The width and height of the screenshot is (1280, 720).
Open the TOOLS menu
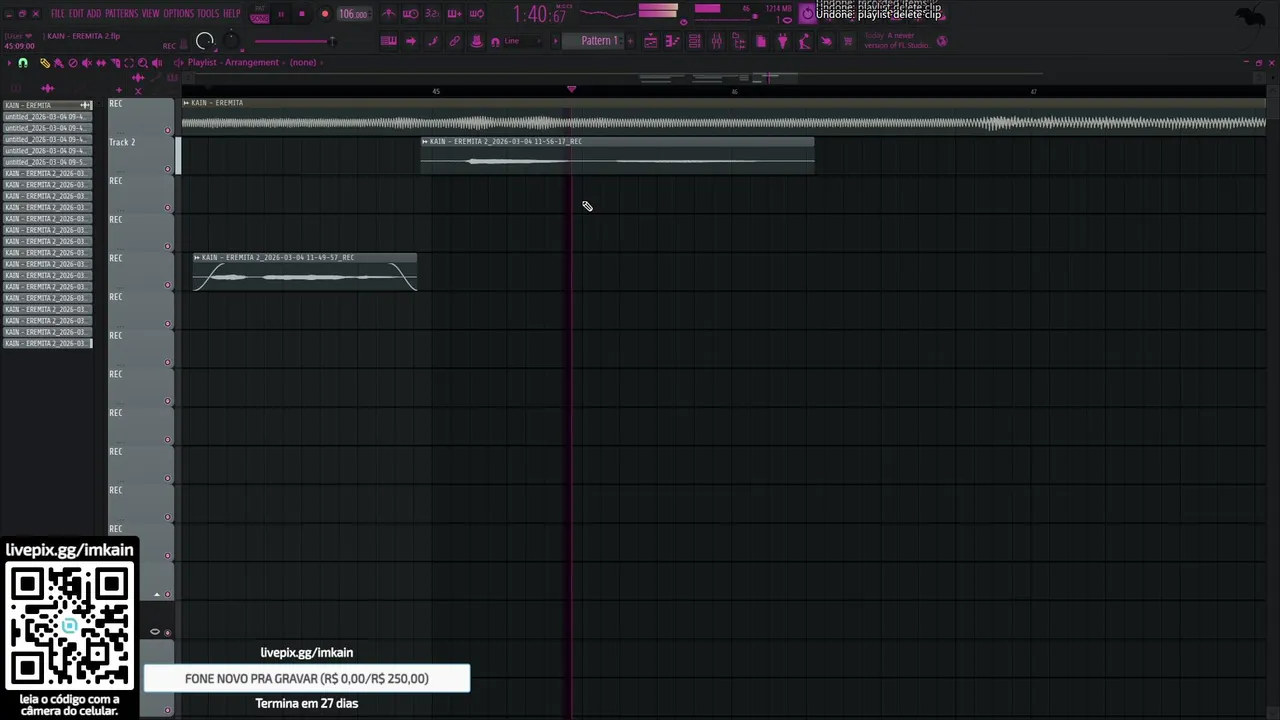[208, 13]
